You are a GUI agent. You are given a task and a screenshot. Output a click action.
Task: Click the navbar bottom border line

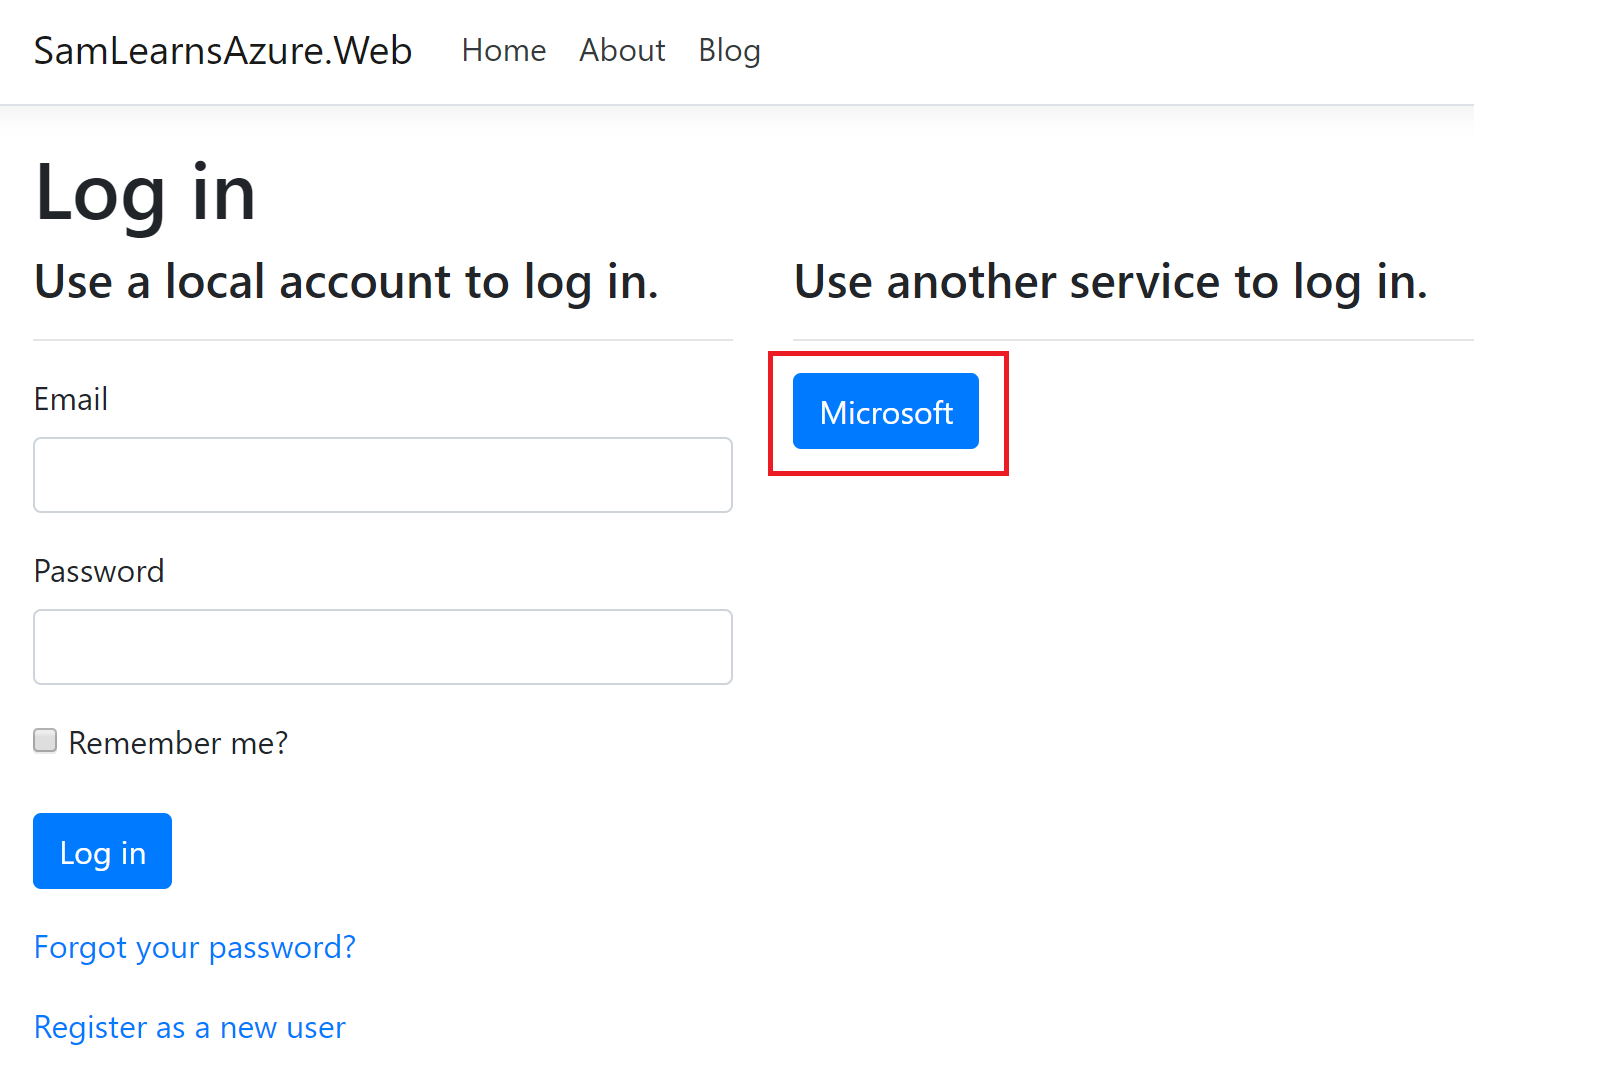[x=736, y=105]
